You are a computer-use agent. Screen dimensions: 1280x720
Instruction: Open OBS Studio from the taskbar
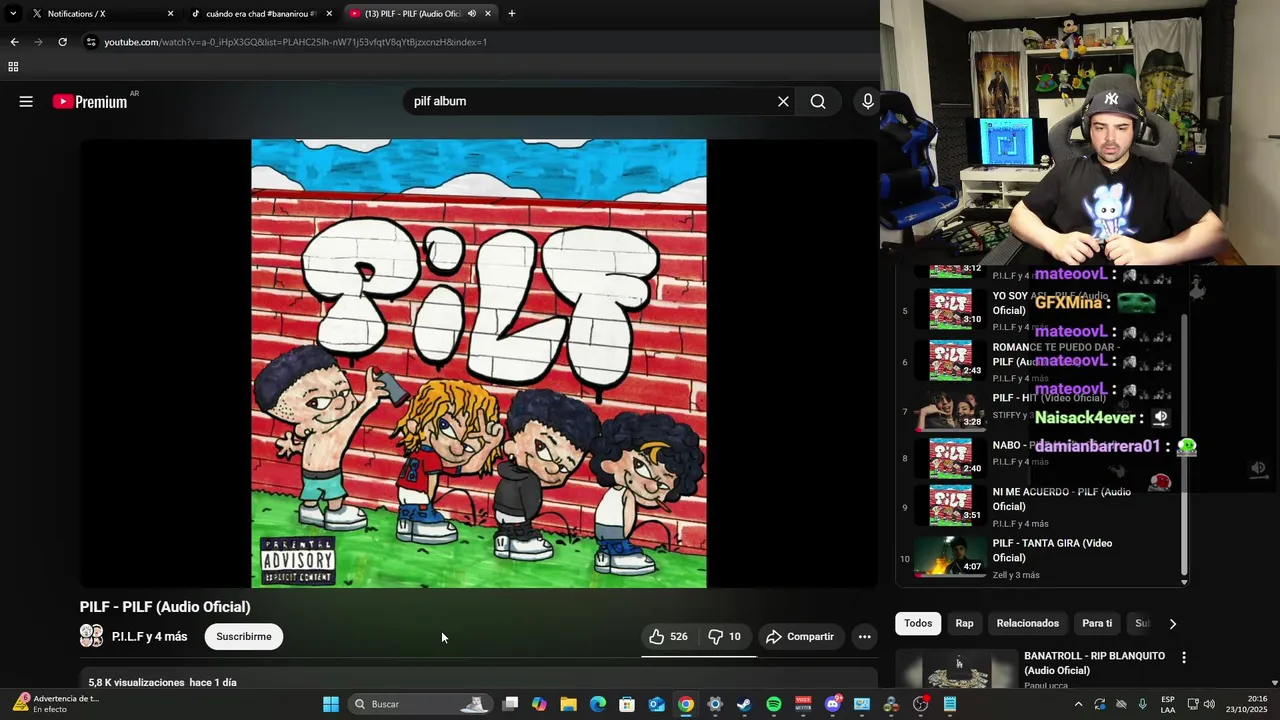pos(921,704)
